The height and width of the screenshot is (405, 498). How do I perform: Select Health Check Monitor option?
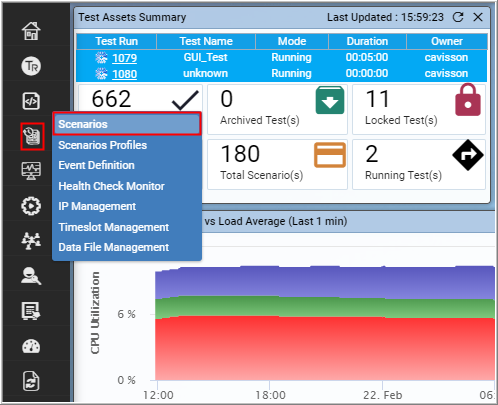tap(111, 186)
